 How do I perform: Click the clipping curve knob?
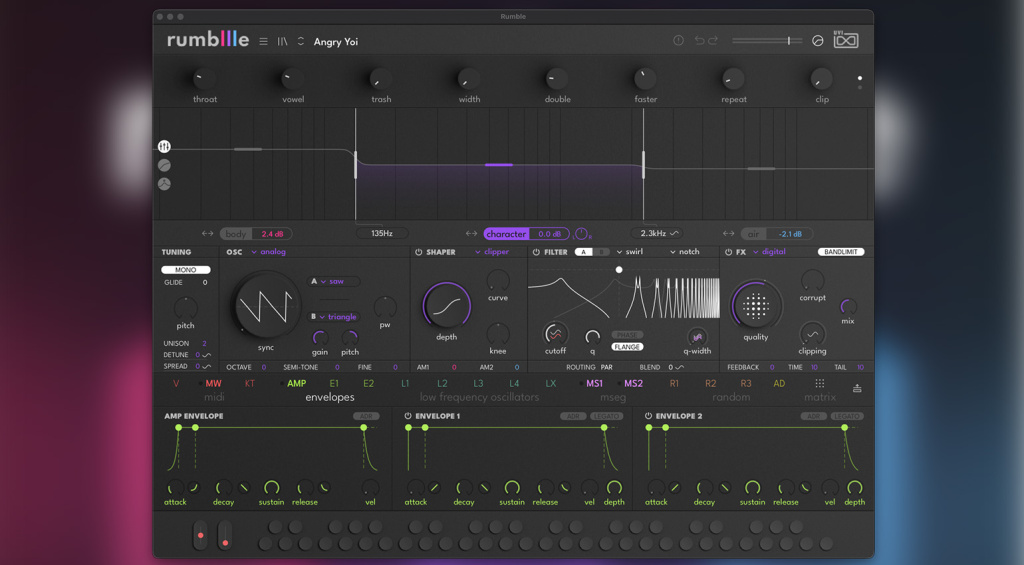click(812, 334)
